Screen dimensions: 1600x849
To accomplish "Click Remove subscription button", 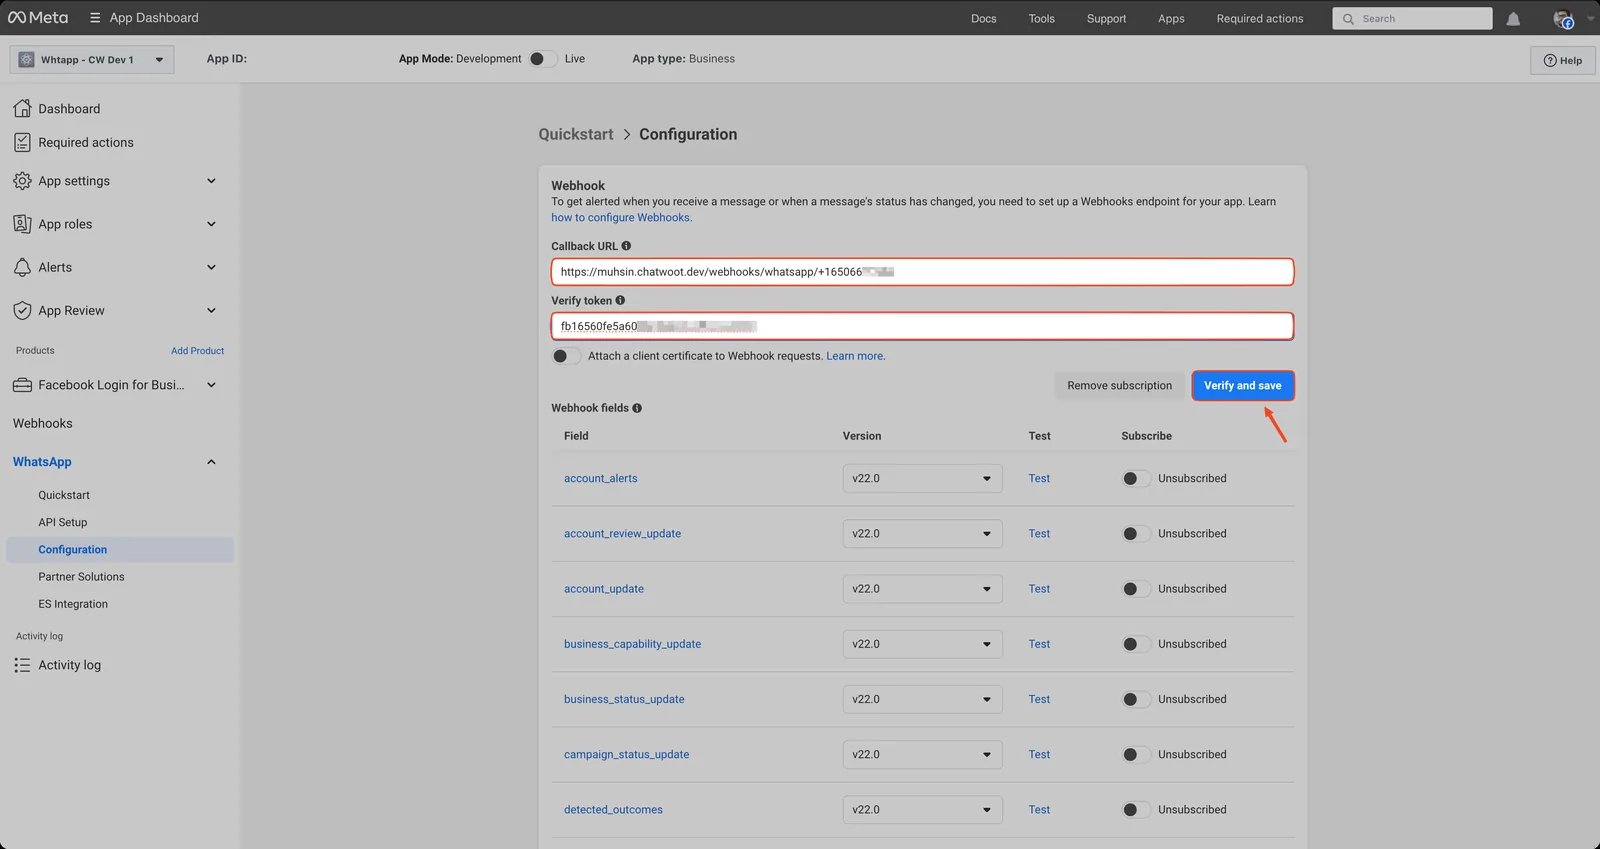I will [x=1120, y=386].
